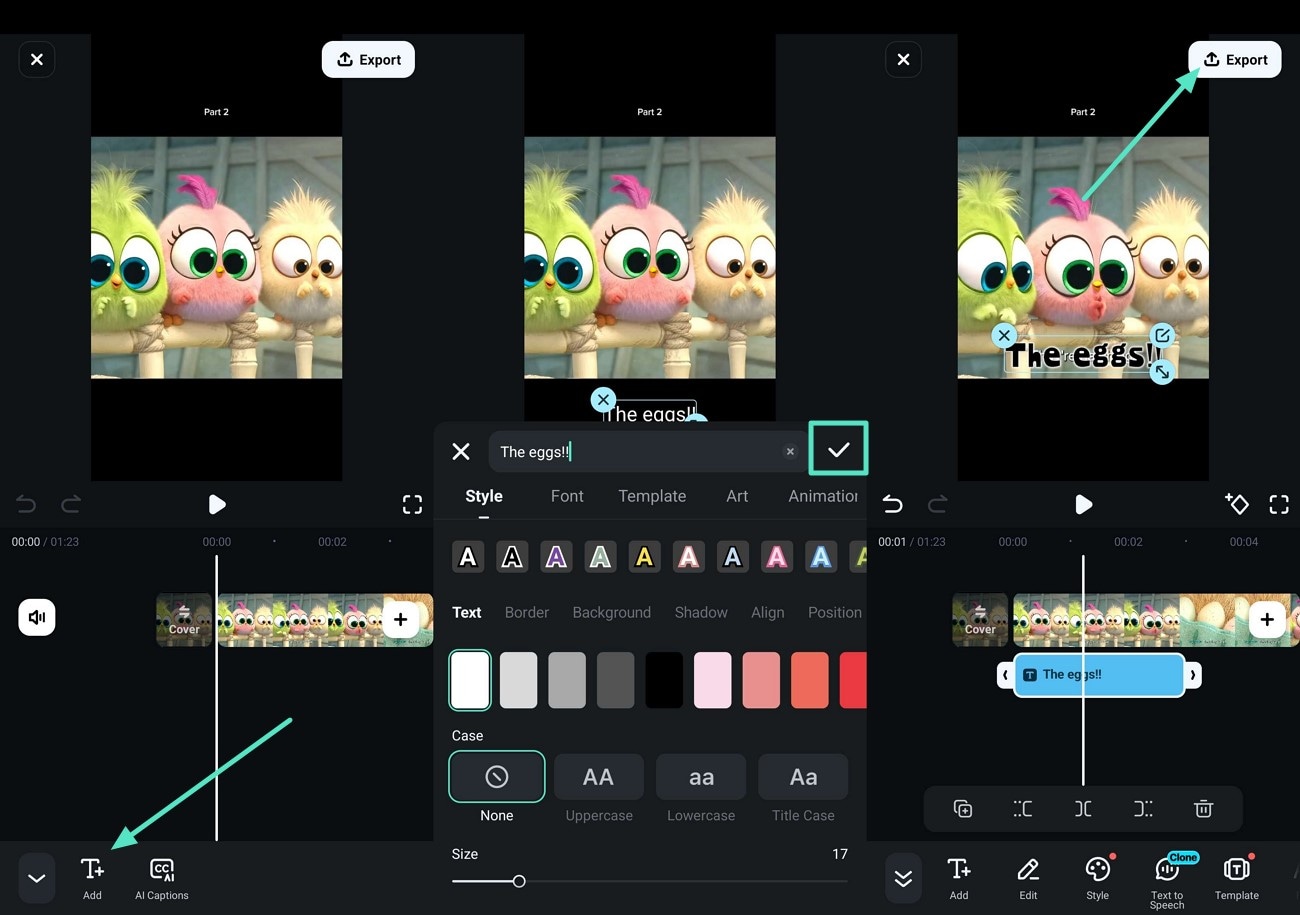1300x915 pixels.
Task: Duplicate the text clip with copy icon
Action: click(963, 809)
